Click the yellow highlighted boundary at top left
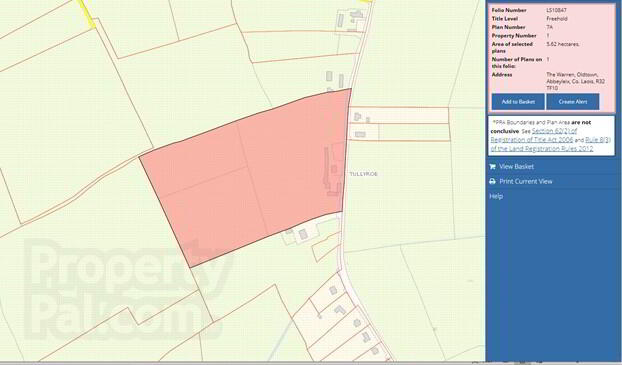 point(87,13)
